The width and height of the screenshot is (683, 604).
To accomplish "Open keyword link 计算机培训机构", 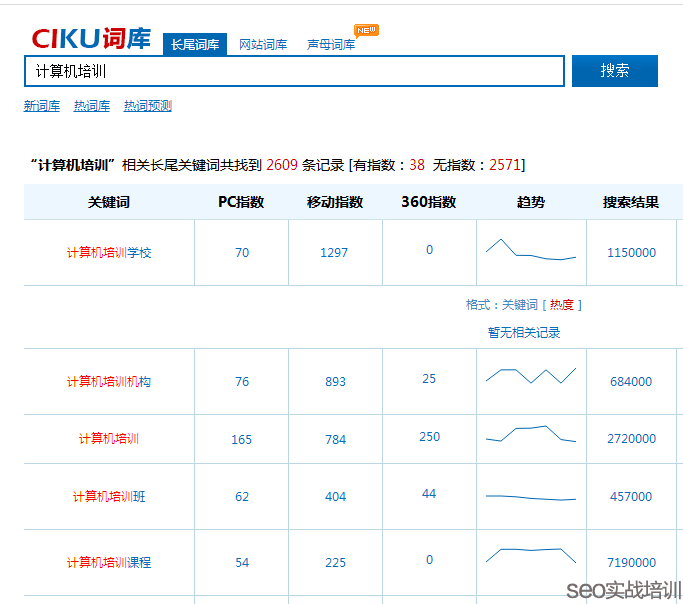I will [x=109, y=382].
